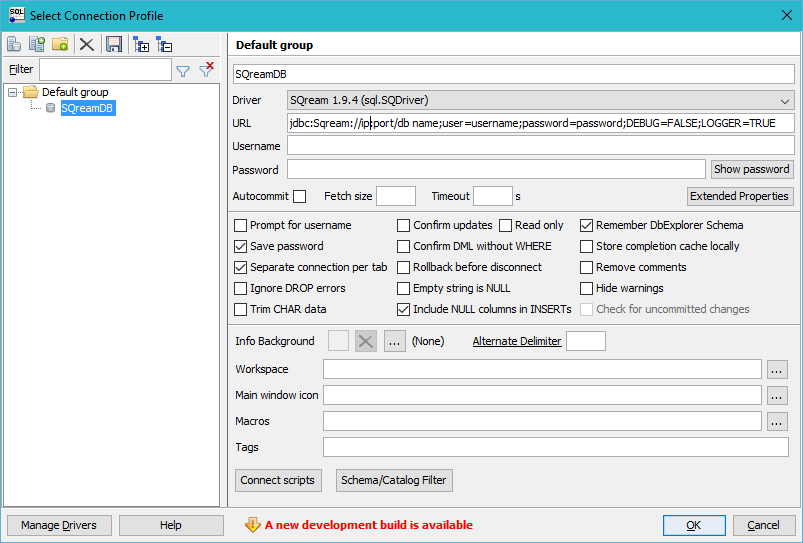Reset Info Background with the X button
803x543 pixels.
(x=366, y=341)
